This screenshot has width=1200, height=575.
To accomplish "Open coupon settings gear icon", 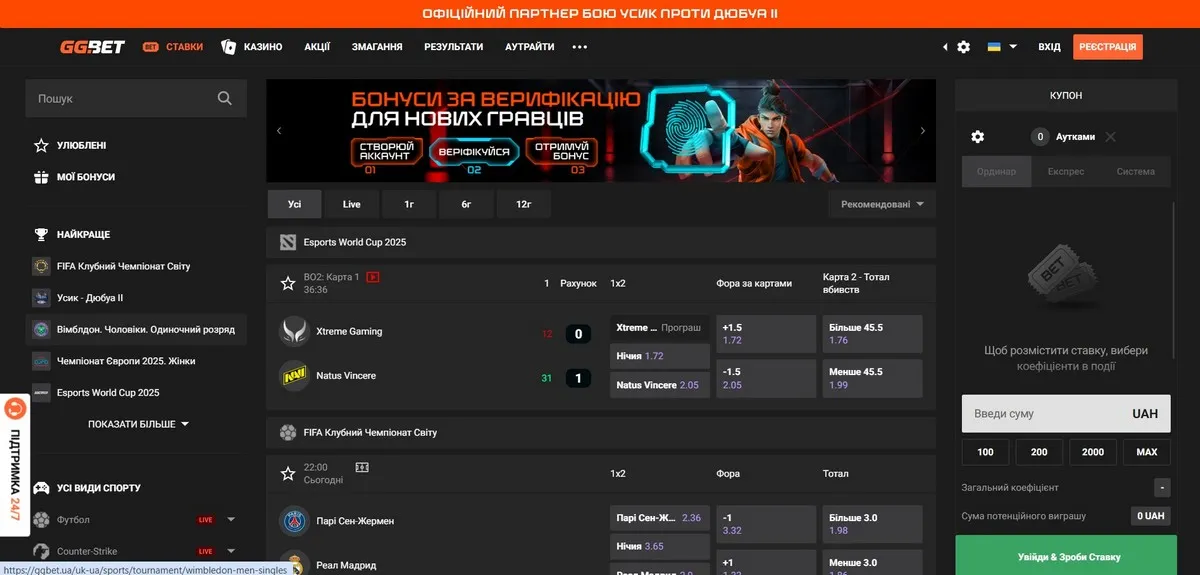I will [978, 137].
